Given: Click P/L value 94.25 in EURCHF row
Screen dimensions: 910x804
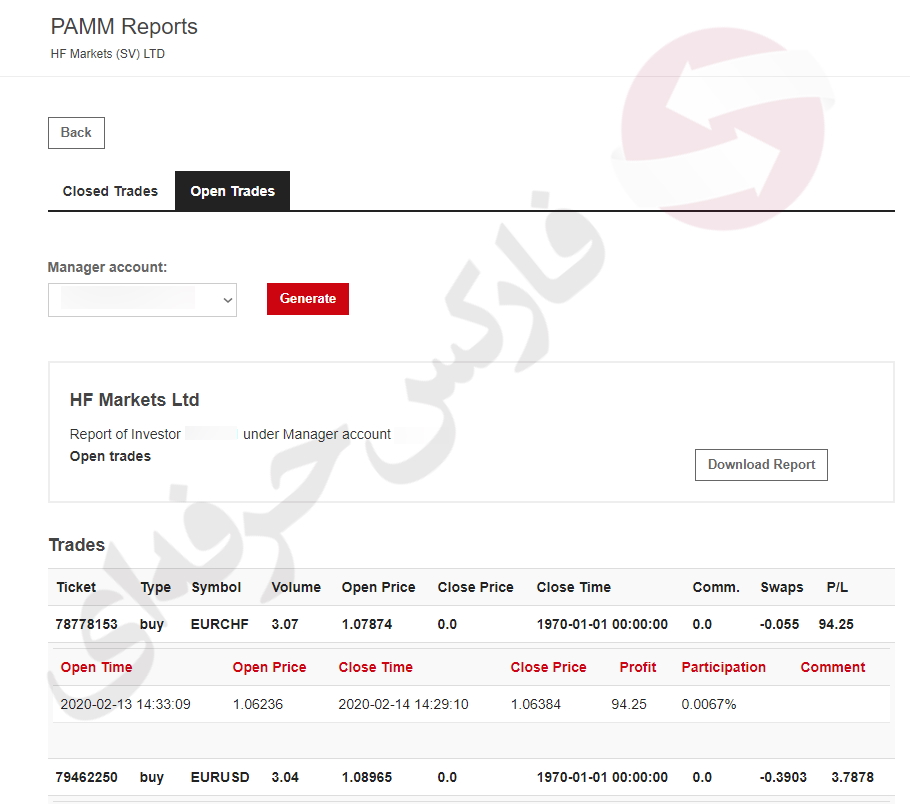Looking at the screenshot, I should [x=836, y=624].
